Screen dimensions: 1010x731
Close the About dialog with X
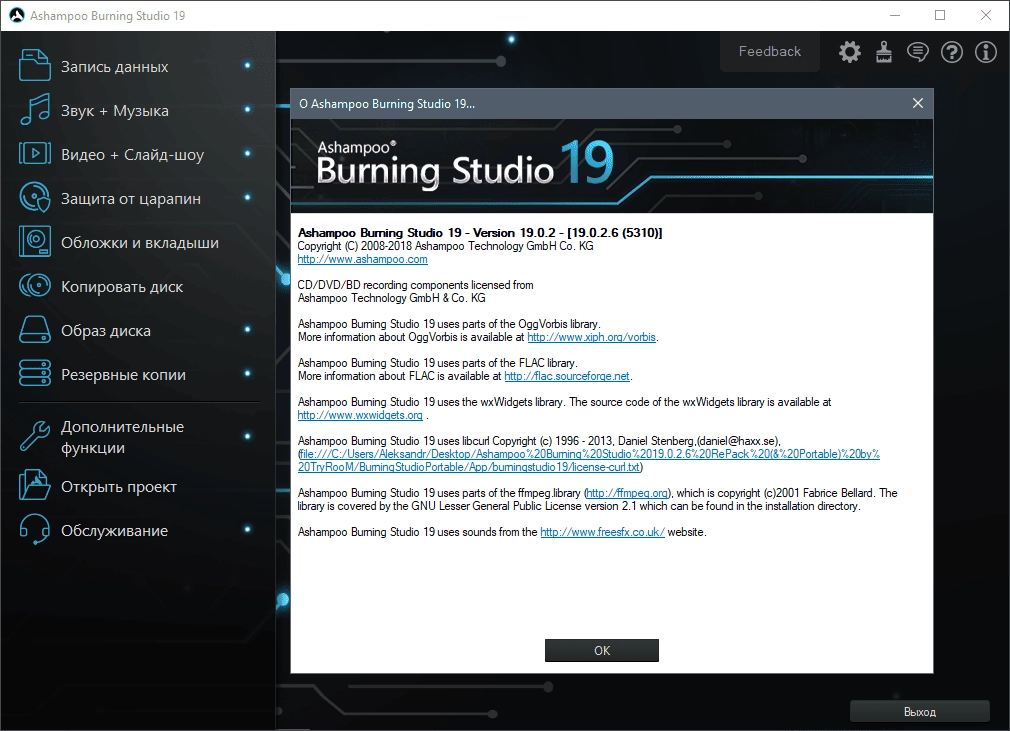tap(917, 103)
